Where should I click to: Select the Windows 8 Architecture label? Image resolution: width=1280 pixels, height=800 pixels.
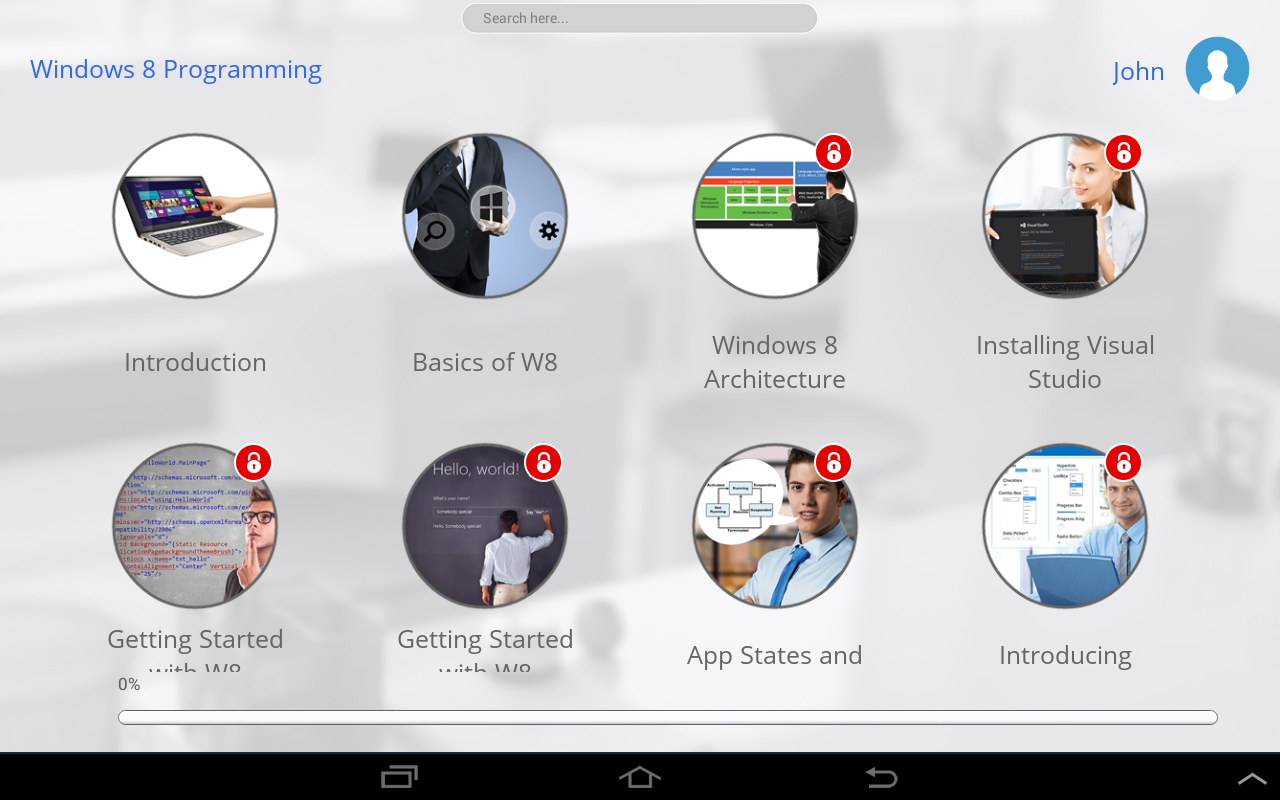(x=775, y=362)
